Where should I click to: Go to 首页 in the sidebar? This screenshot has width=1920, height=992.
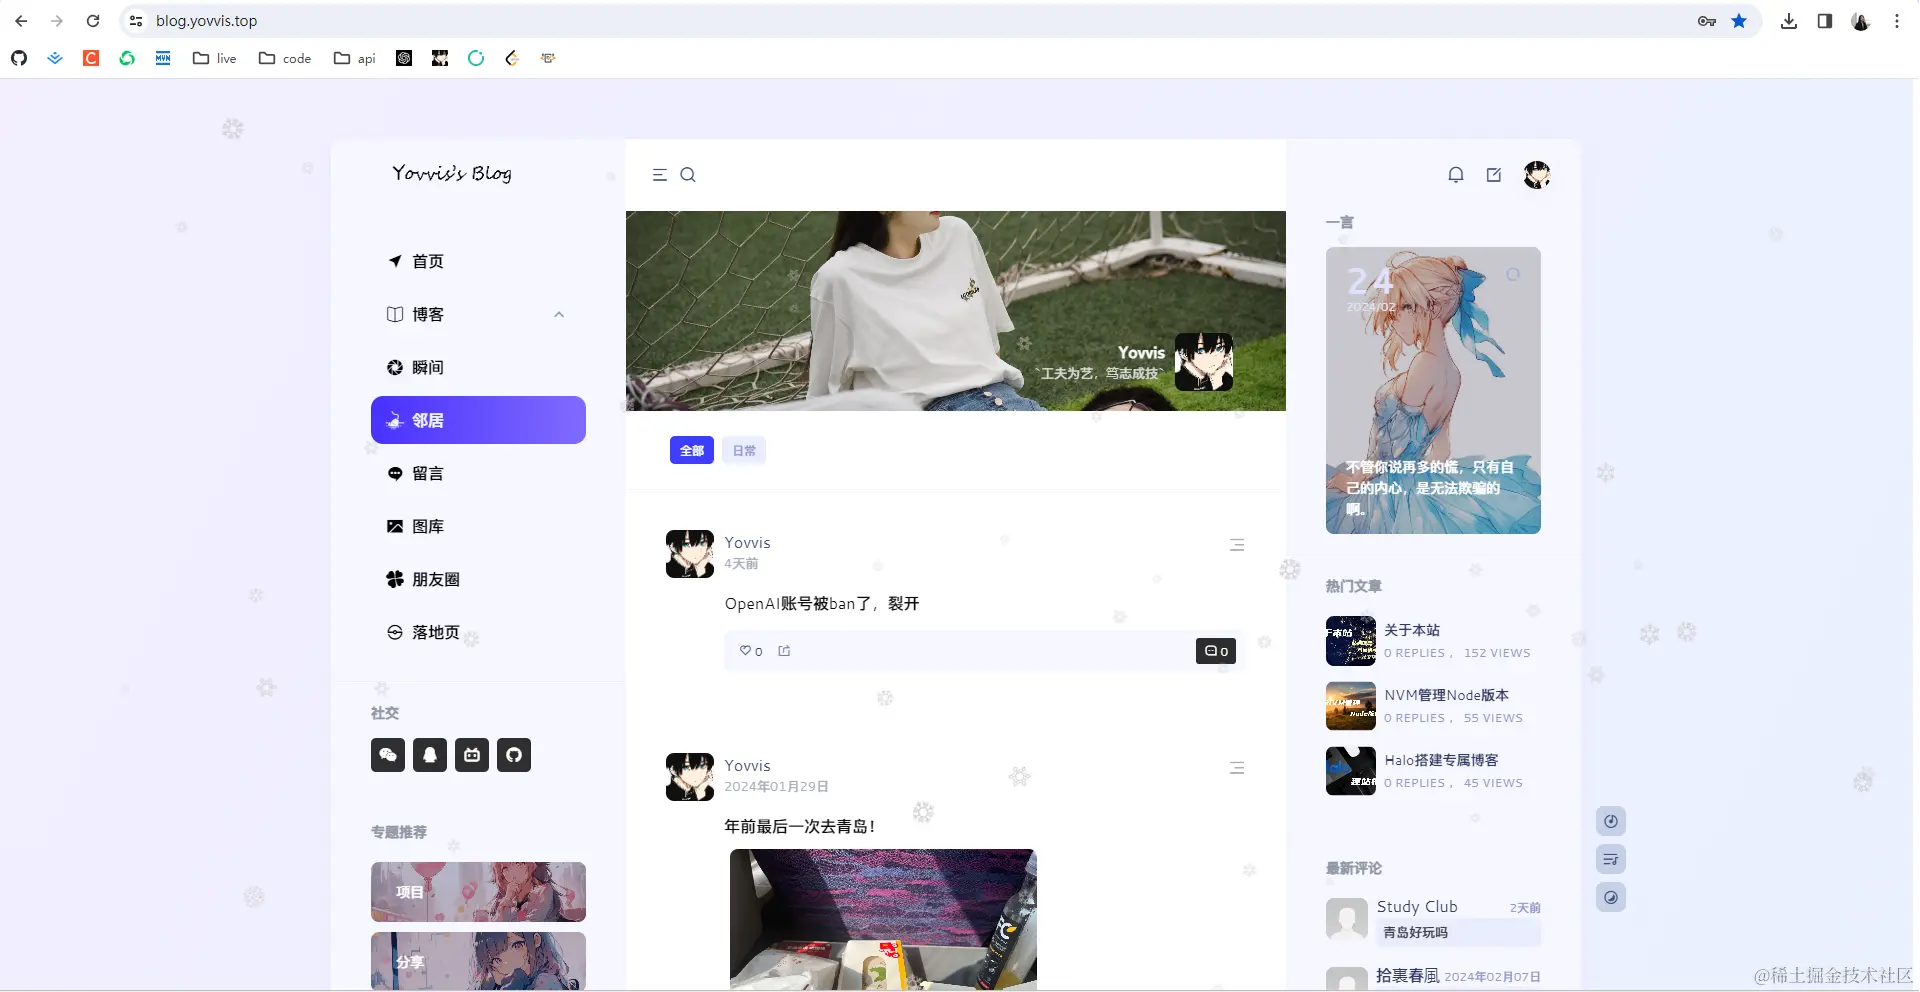[x=478, y=261]
